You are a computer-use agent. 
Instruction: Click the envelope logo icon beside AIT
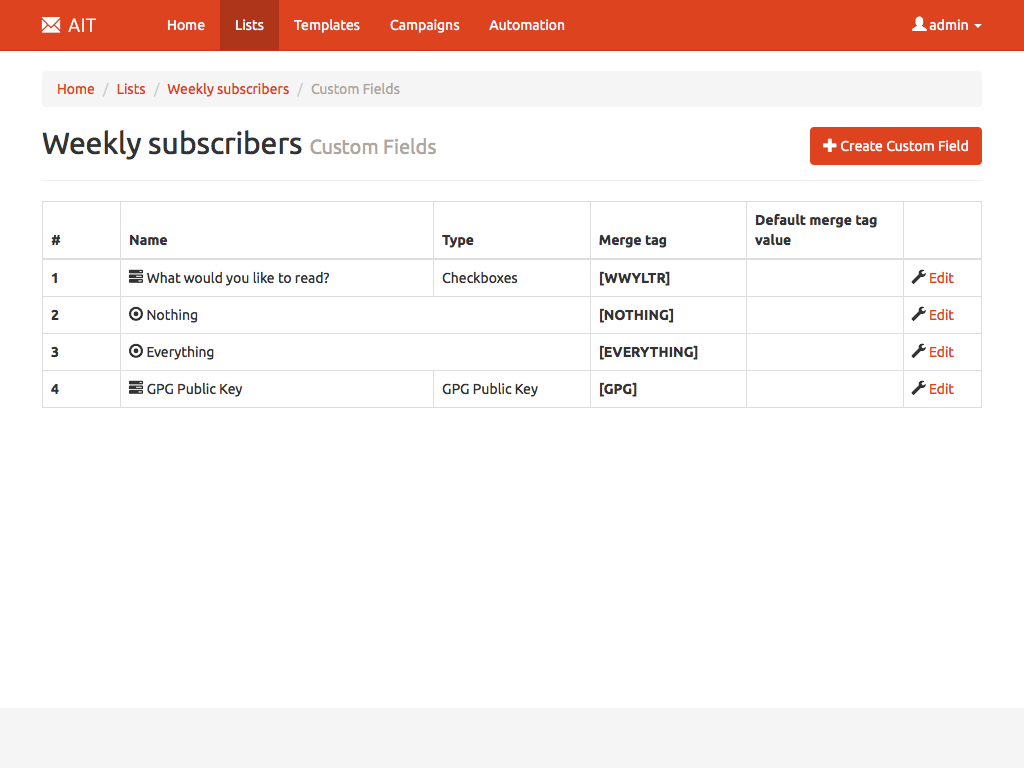click(51, 25)
